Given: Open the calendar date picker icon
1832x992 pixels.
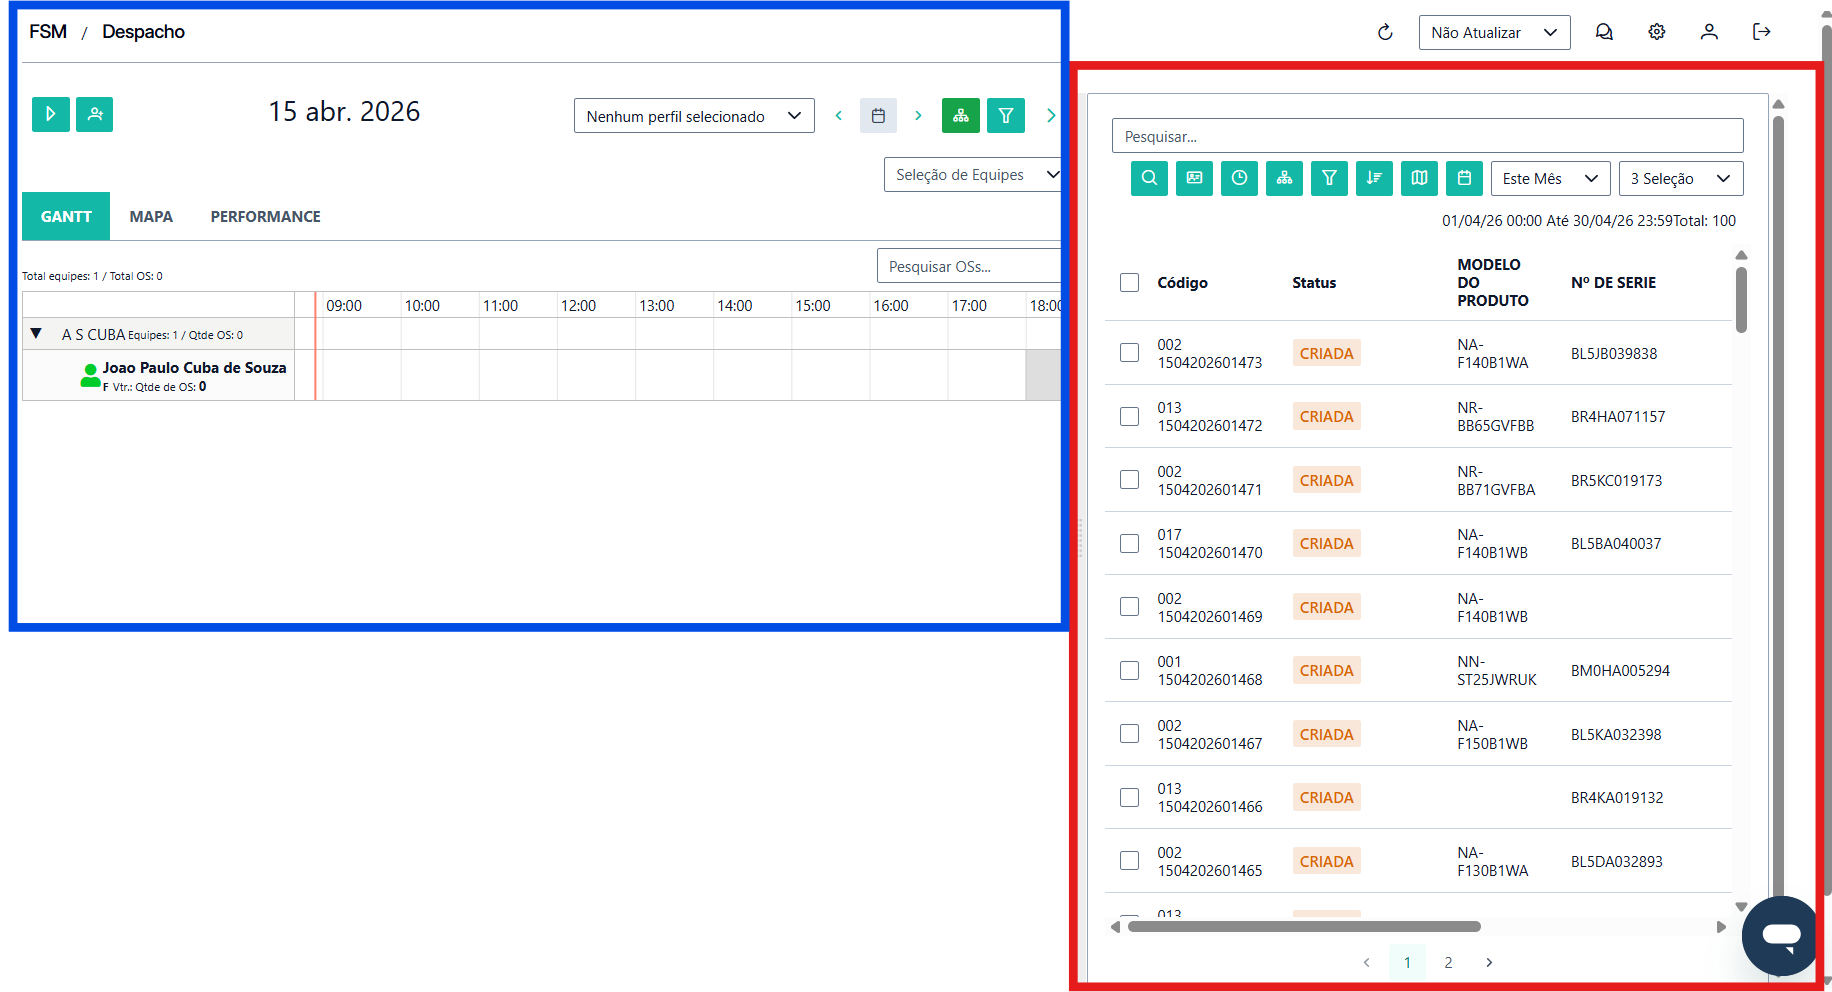Looking at the screenshot, I should [878, 116].
